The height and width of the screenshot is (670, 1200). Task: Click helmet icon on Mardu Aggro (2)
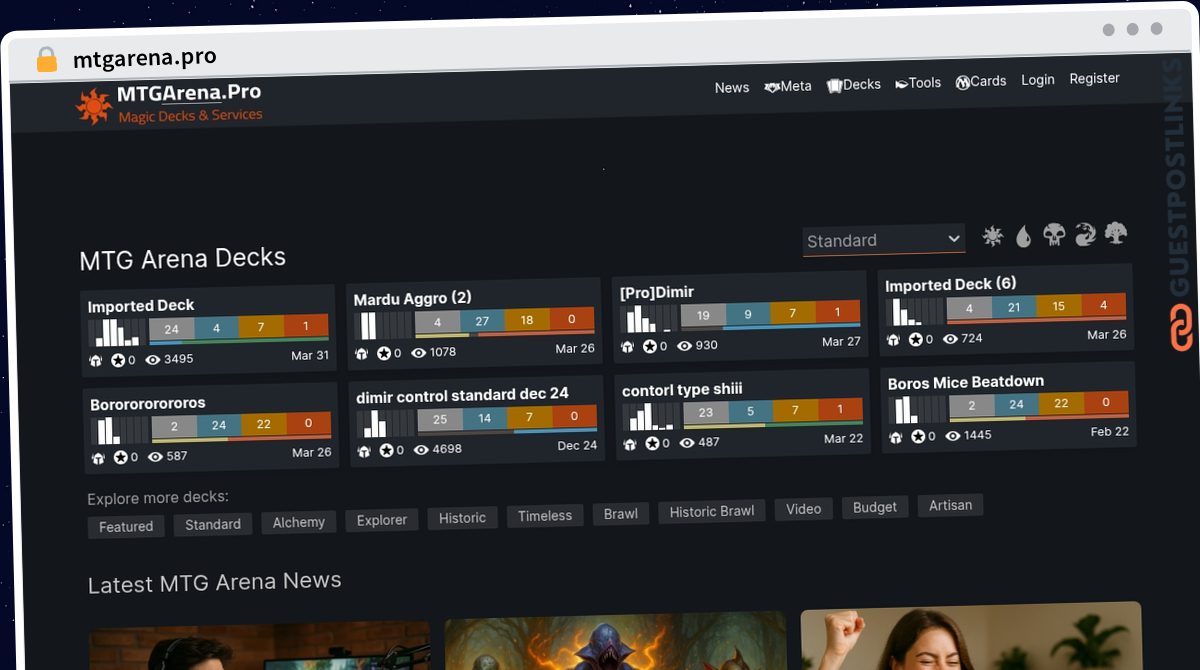[362, 354]
